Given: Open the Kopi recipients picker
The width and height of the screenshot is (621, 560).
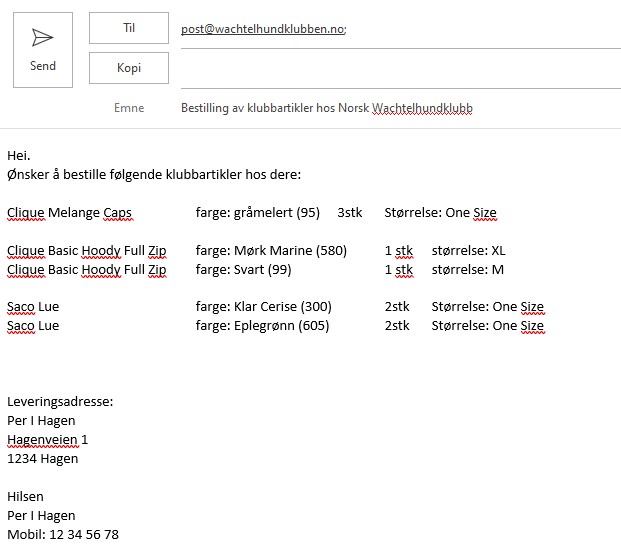Looking at the screenshot, I should [129, 68].
